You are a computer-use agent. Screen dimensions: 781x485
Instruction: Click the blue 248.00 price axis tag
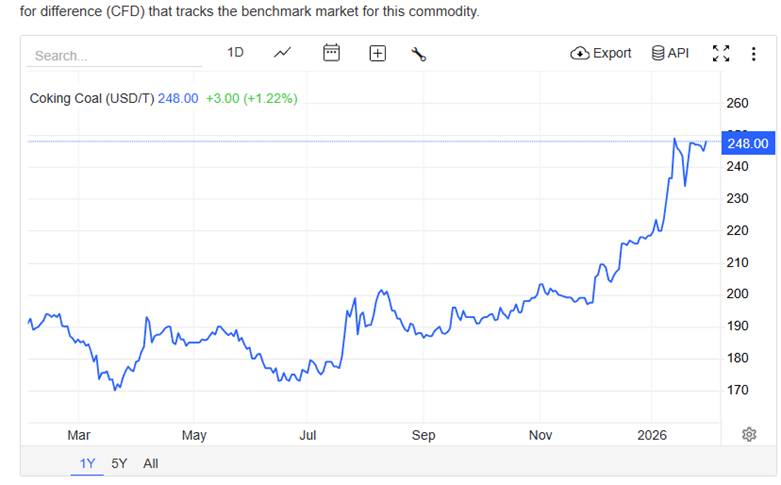point(746,143)
